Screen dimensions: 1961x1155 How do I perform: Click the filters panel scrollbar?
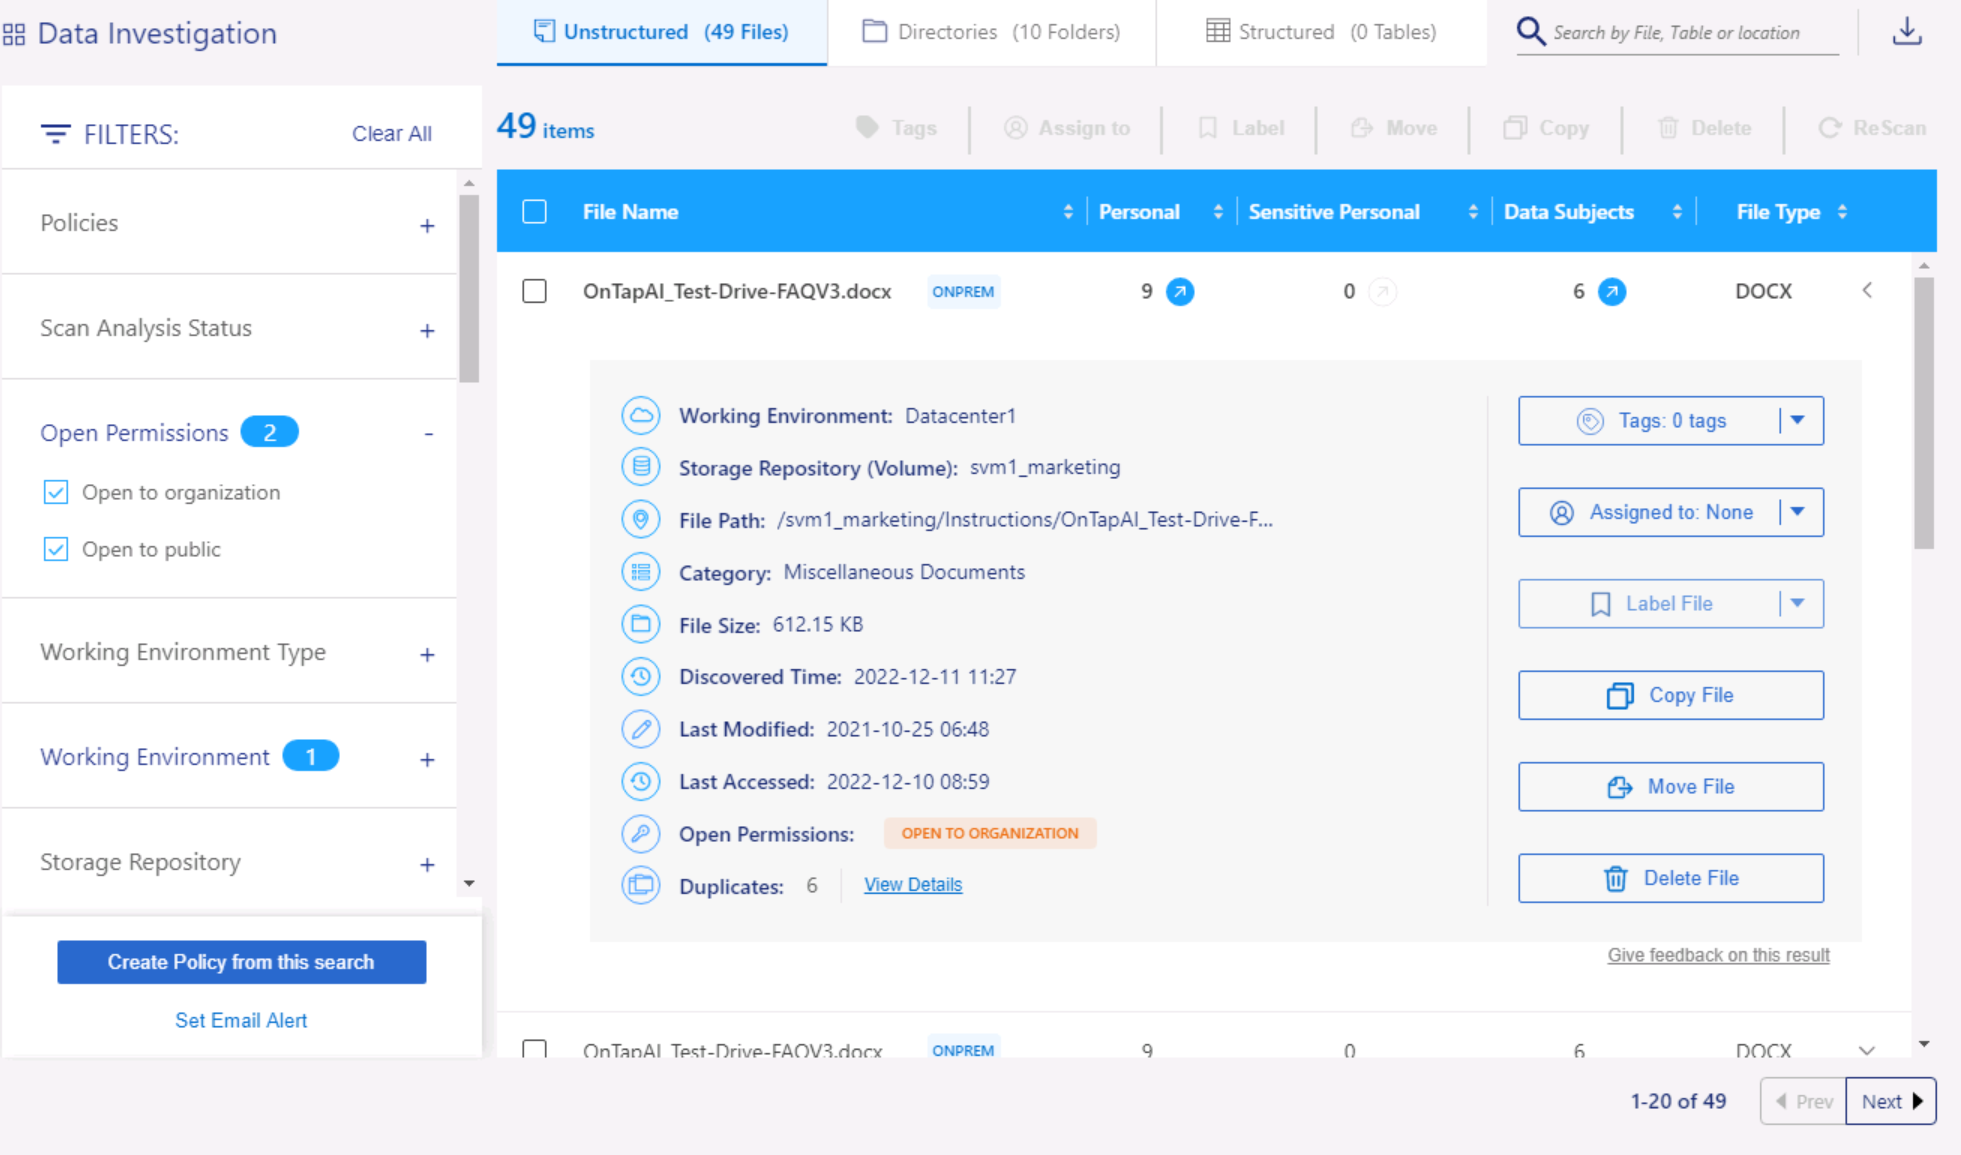click(469, 290)
